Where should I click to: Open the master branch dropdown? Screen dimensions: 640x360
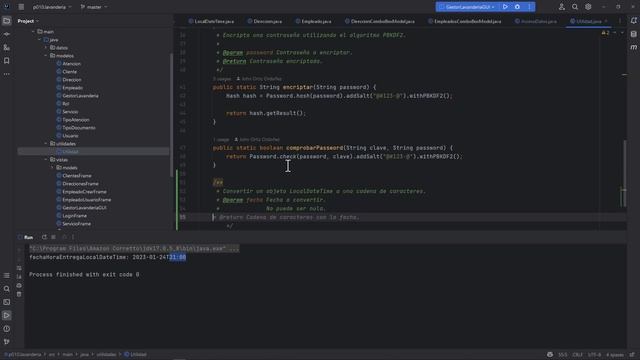[x=94, y=7]
